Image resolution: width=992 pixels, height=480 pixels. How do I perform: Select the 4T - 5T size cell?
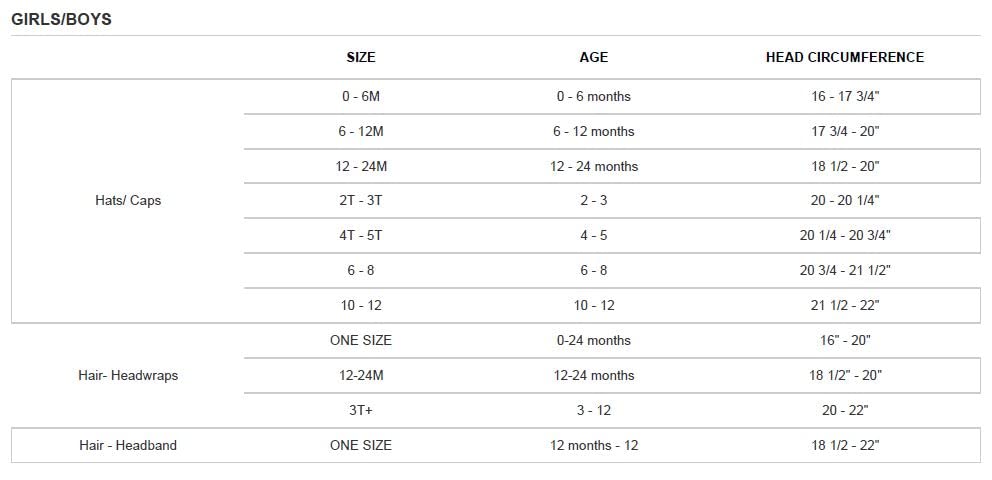pos(361,235)
